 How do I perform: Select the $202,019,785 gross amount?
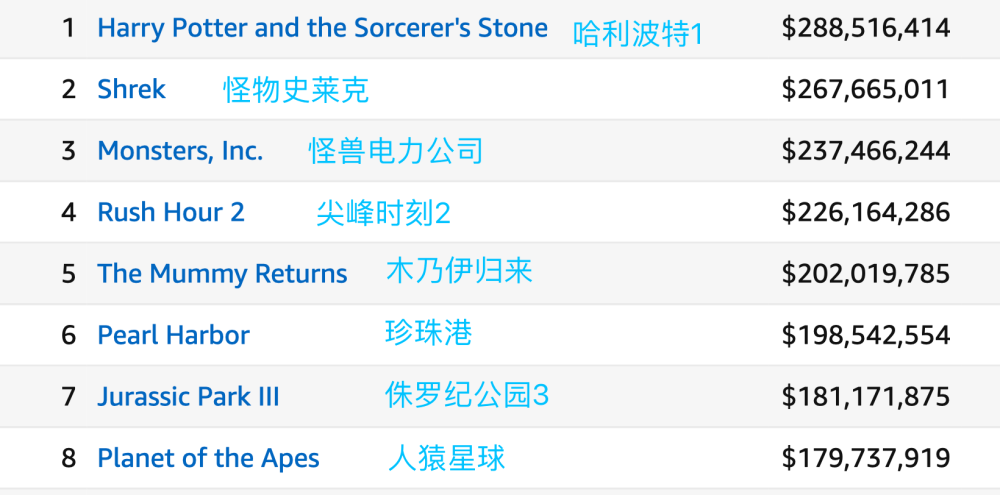click(x=865, y=274)
